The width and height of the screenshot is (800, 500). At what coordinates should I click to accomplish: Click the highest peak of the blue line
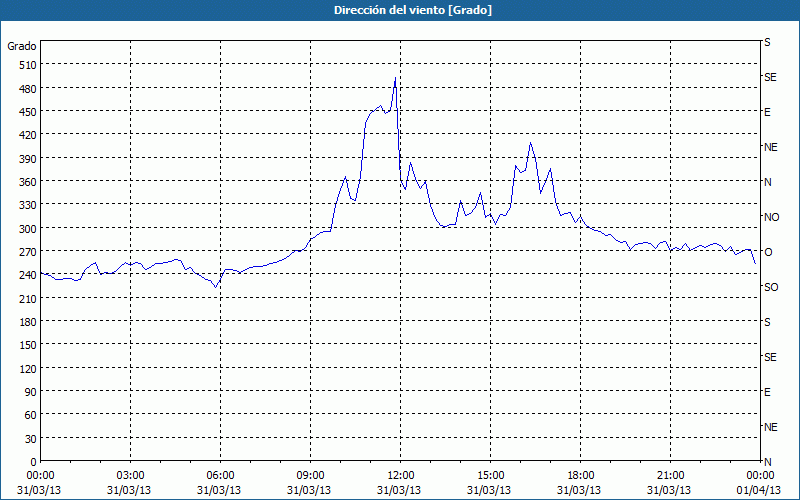coord(395,78)
